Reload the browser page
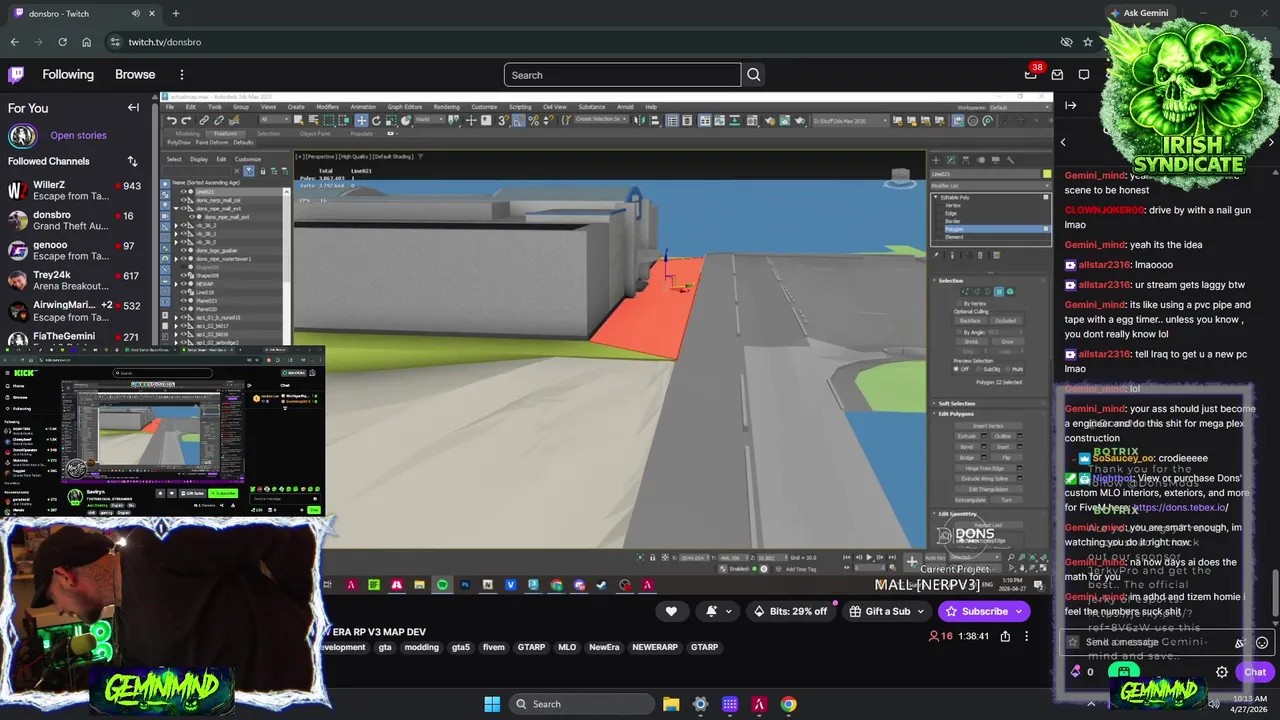 pos(62,42)
